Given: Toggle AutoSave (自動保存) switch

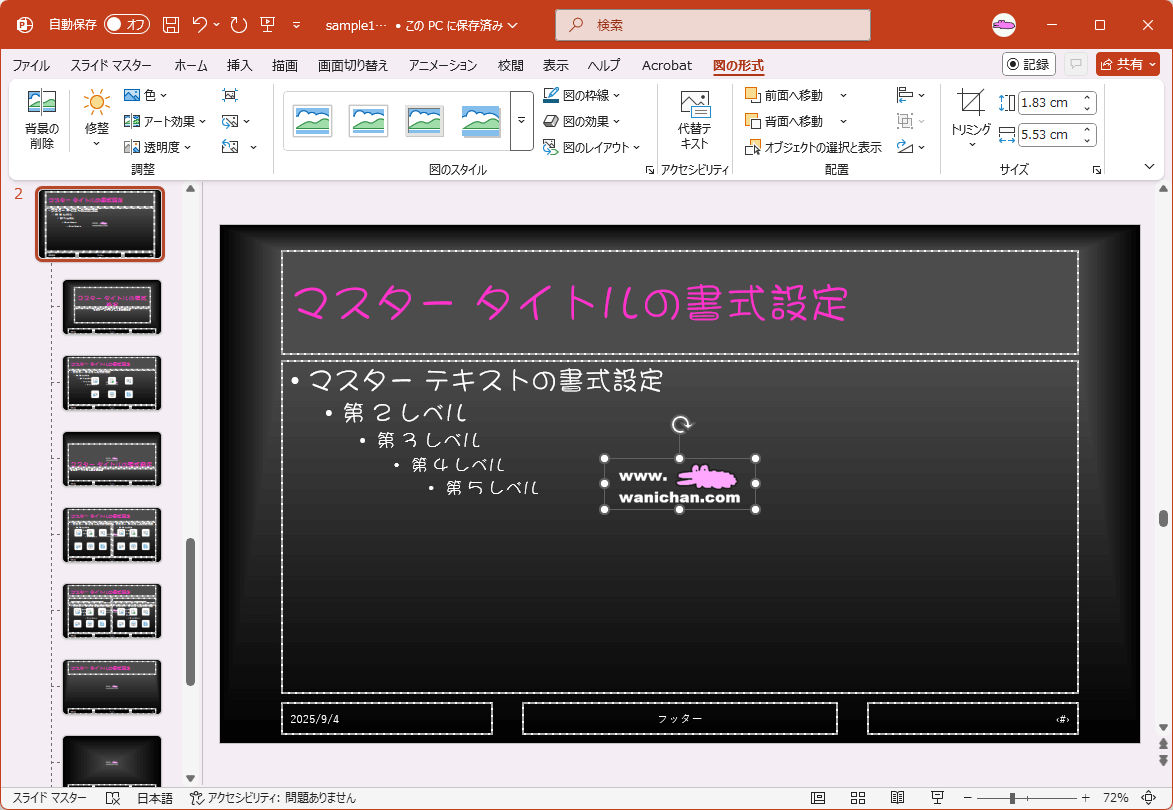Looking at the screenshot, I should click(x=126, y=25).
